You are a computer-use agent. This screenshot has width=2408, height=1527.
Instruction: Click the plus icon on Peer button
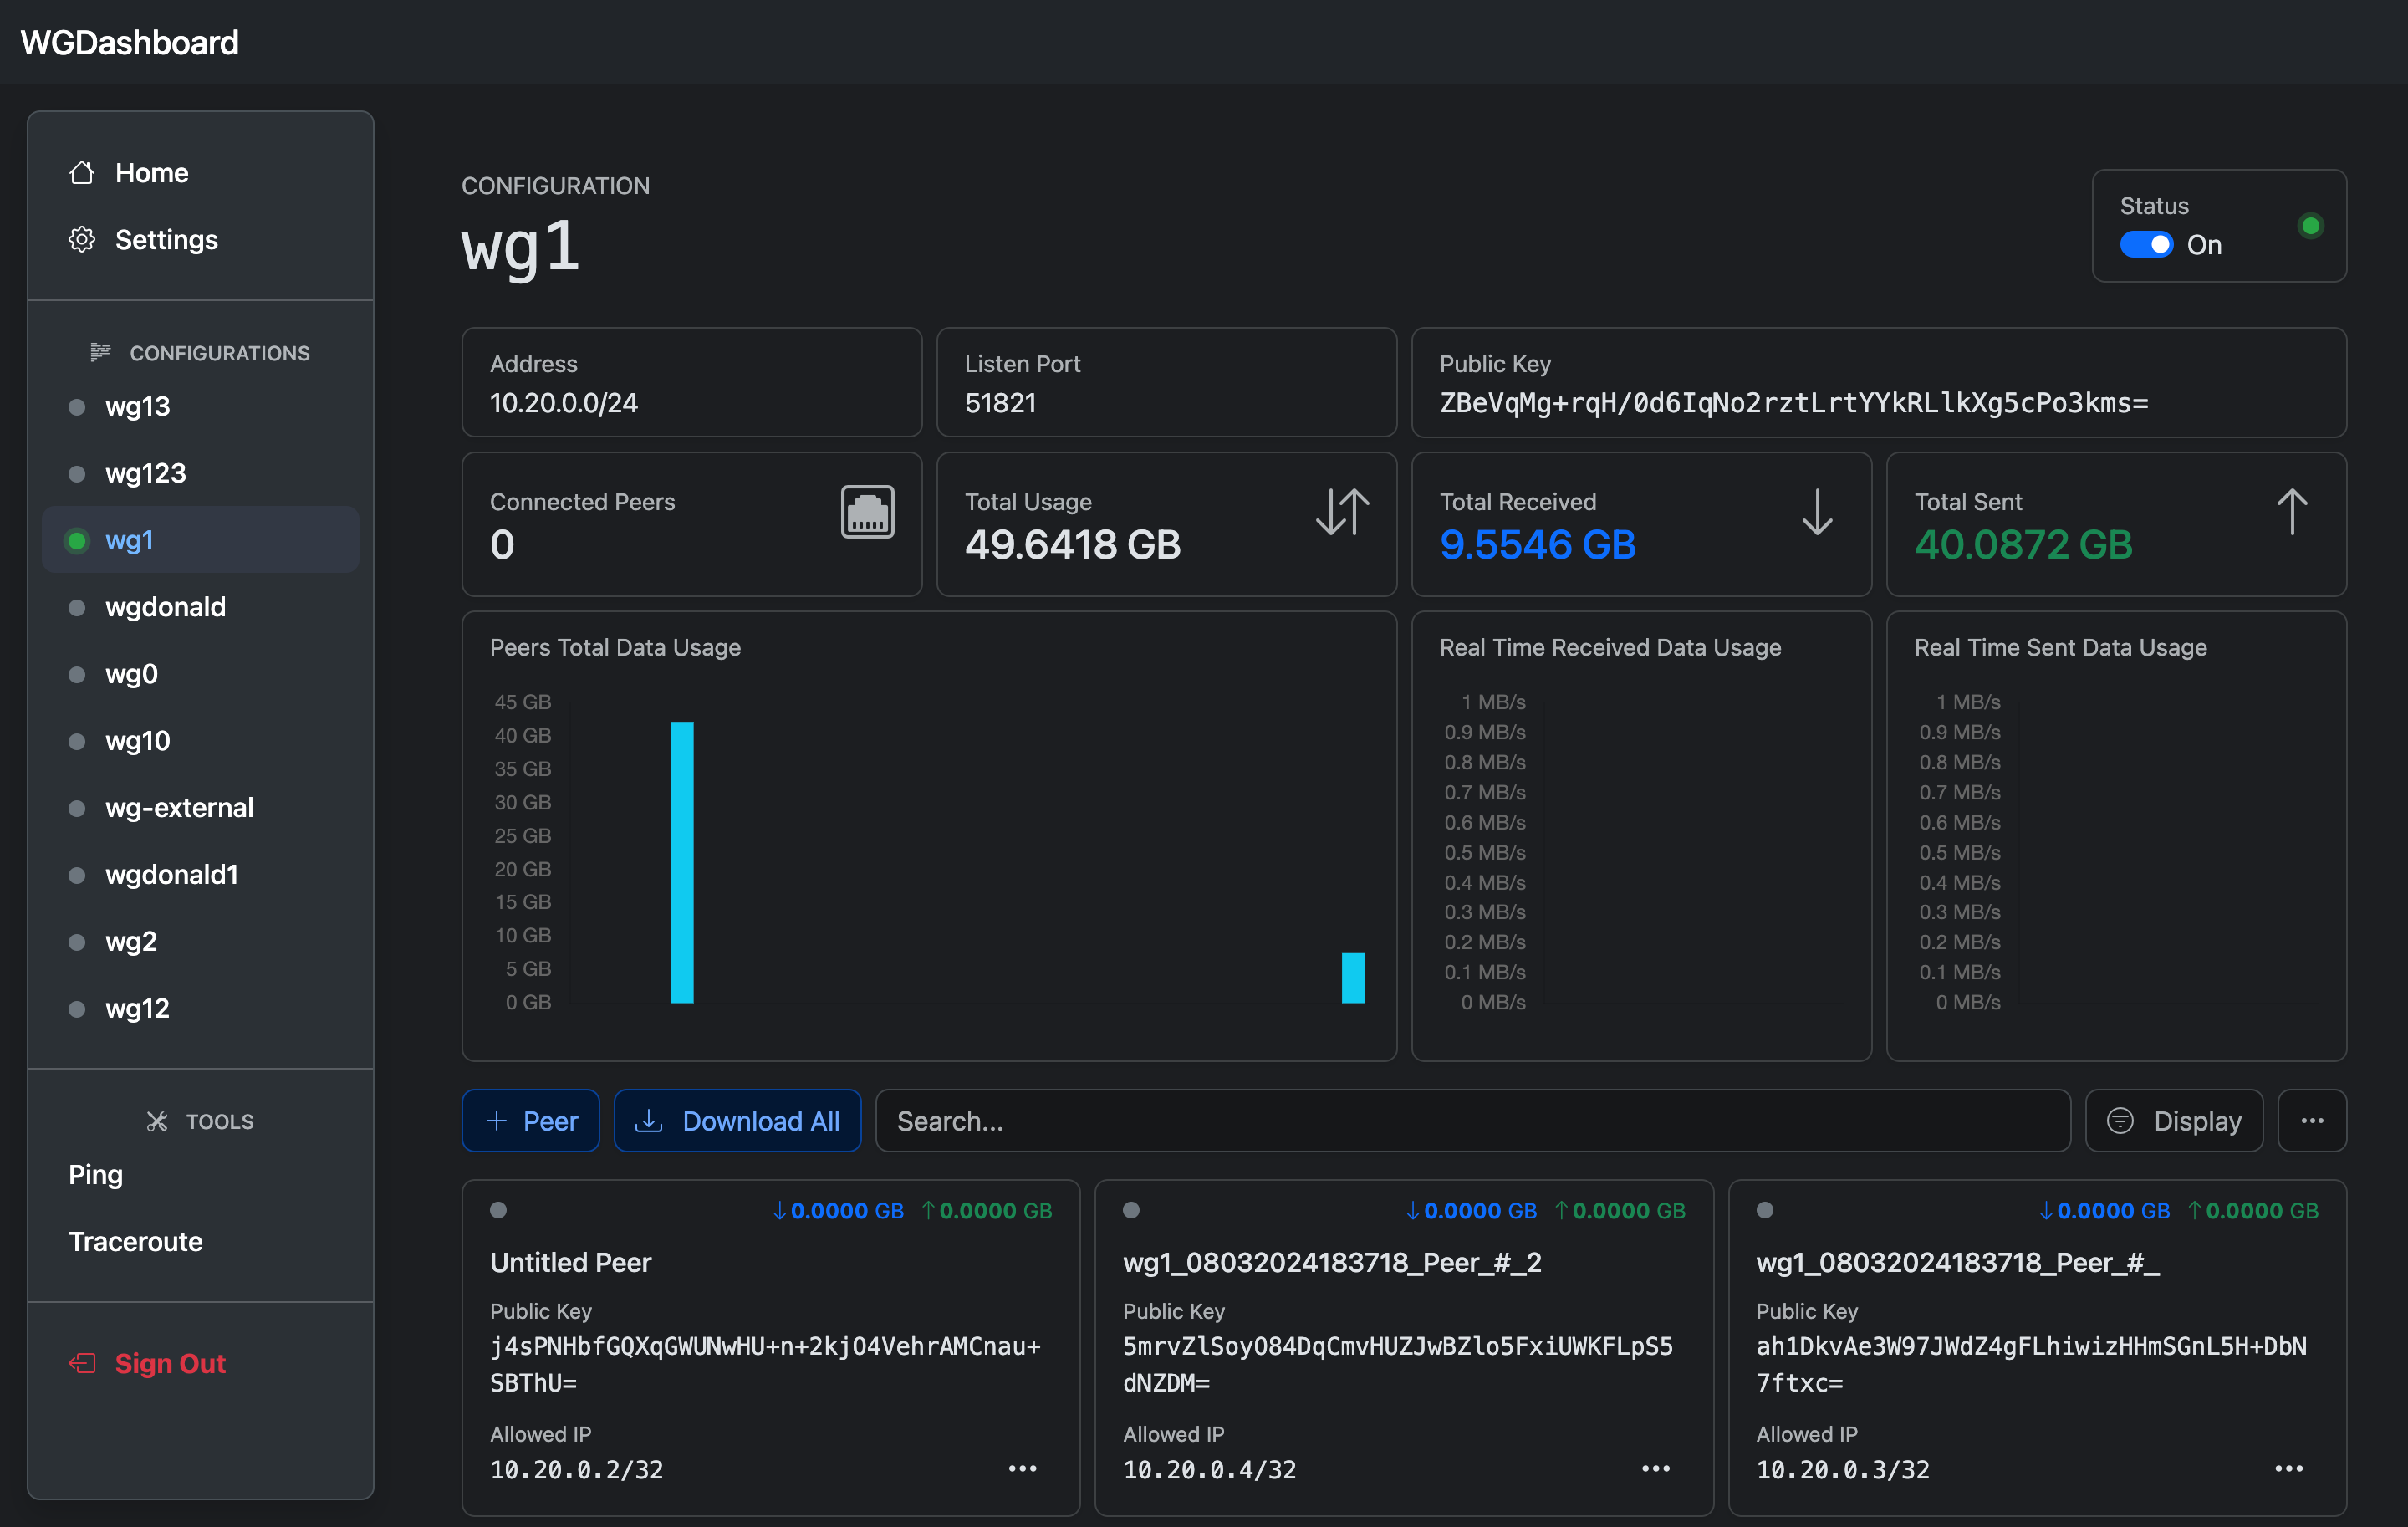click(x=496, y=1121)
